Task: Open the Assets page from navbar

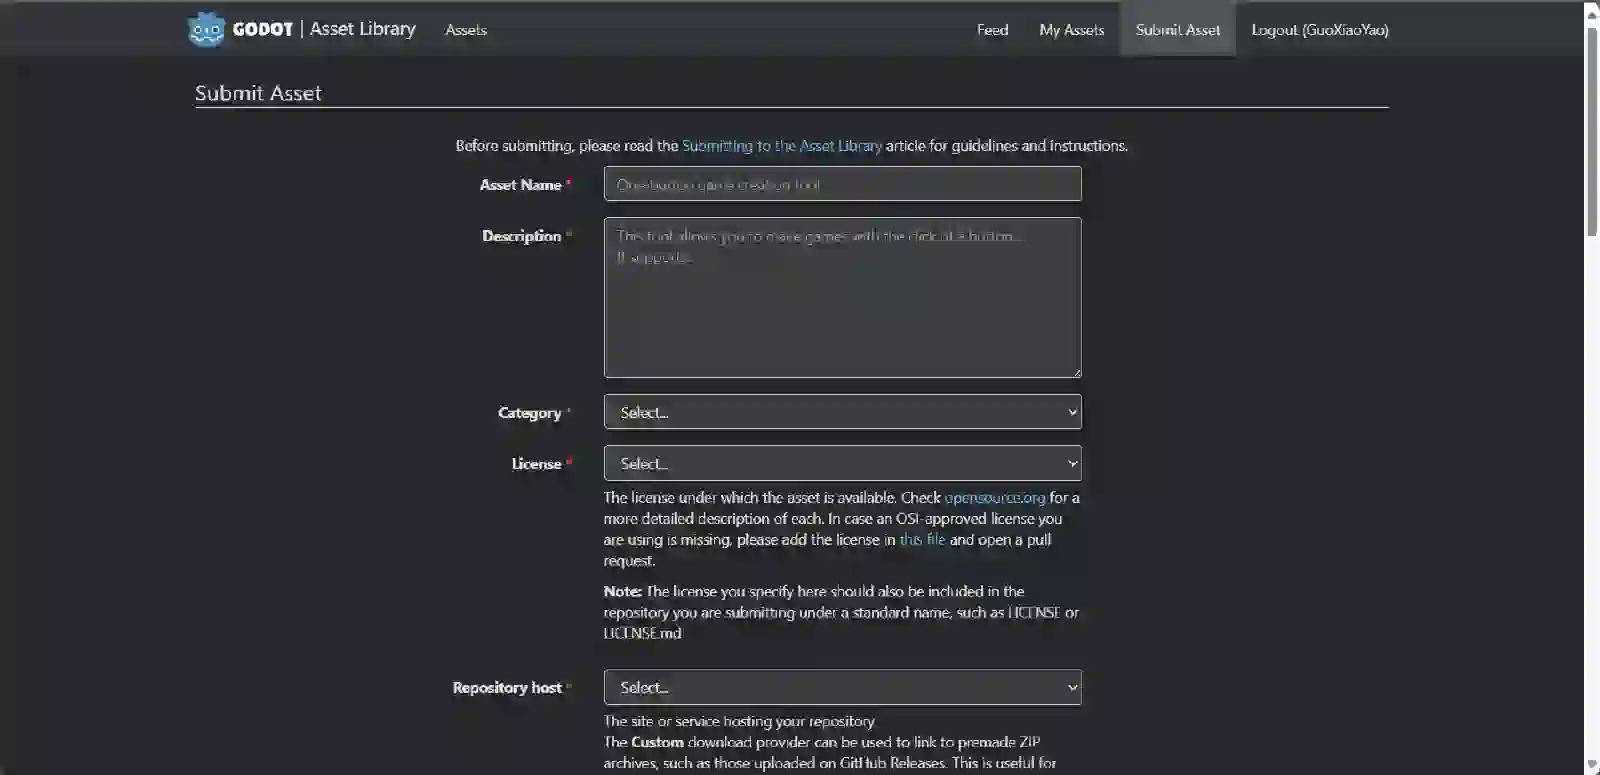Action: coord(466,30)
